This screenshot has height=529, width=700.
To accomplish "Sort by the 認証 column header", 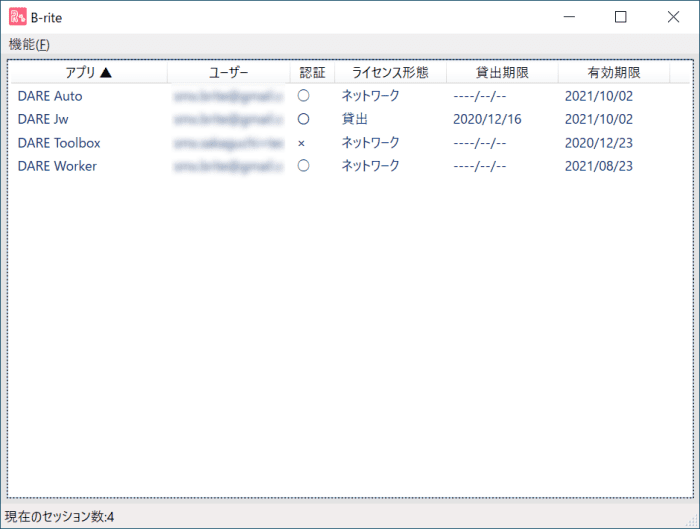I will (312, 72).
